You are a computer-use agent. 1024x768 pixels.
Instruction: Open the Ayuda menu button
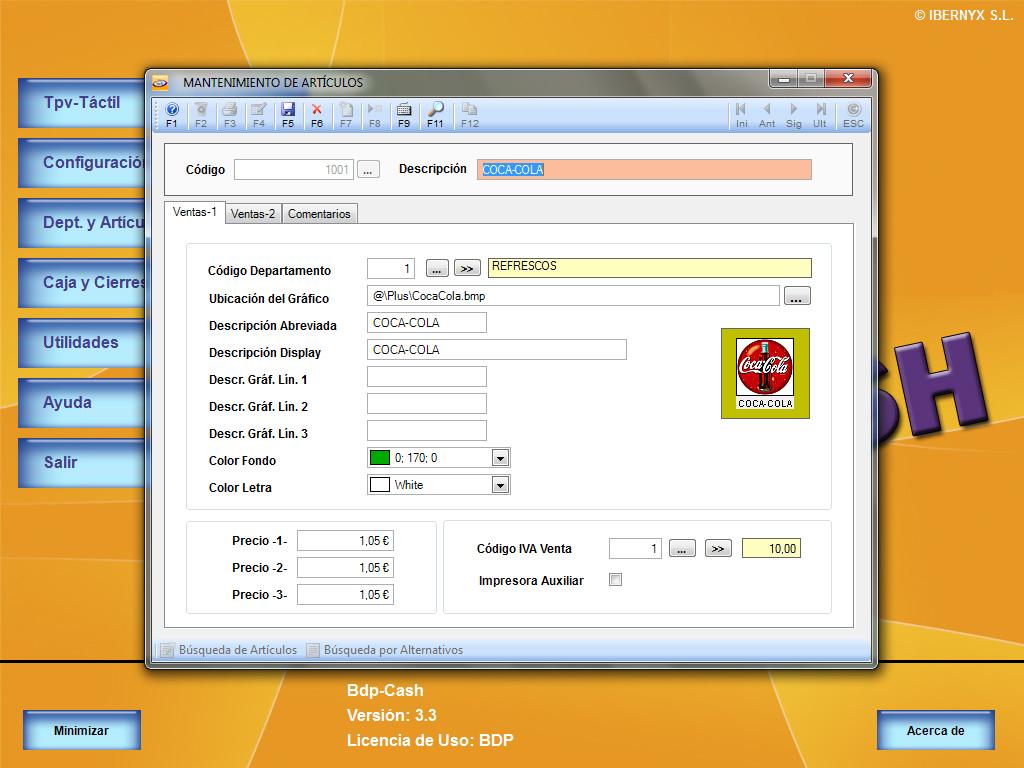coord(82,403)
